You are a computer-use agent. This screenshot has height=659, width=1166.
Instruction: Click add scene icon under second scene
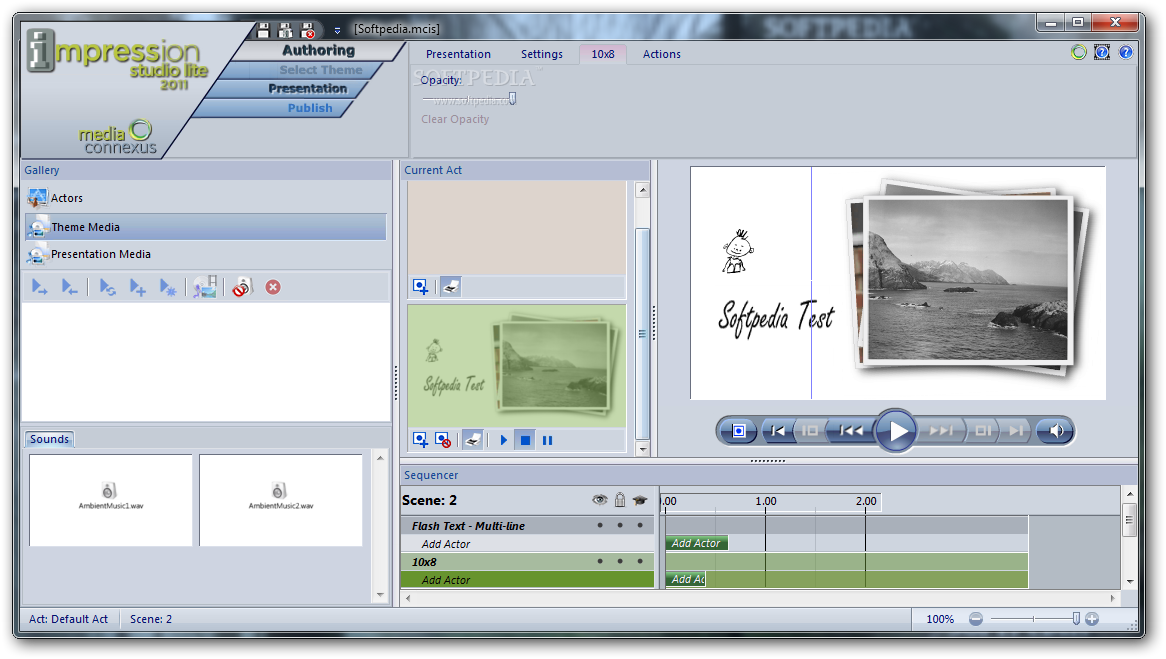pos(420,440)
